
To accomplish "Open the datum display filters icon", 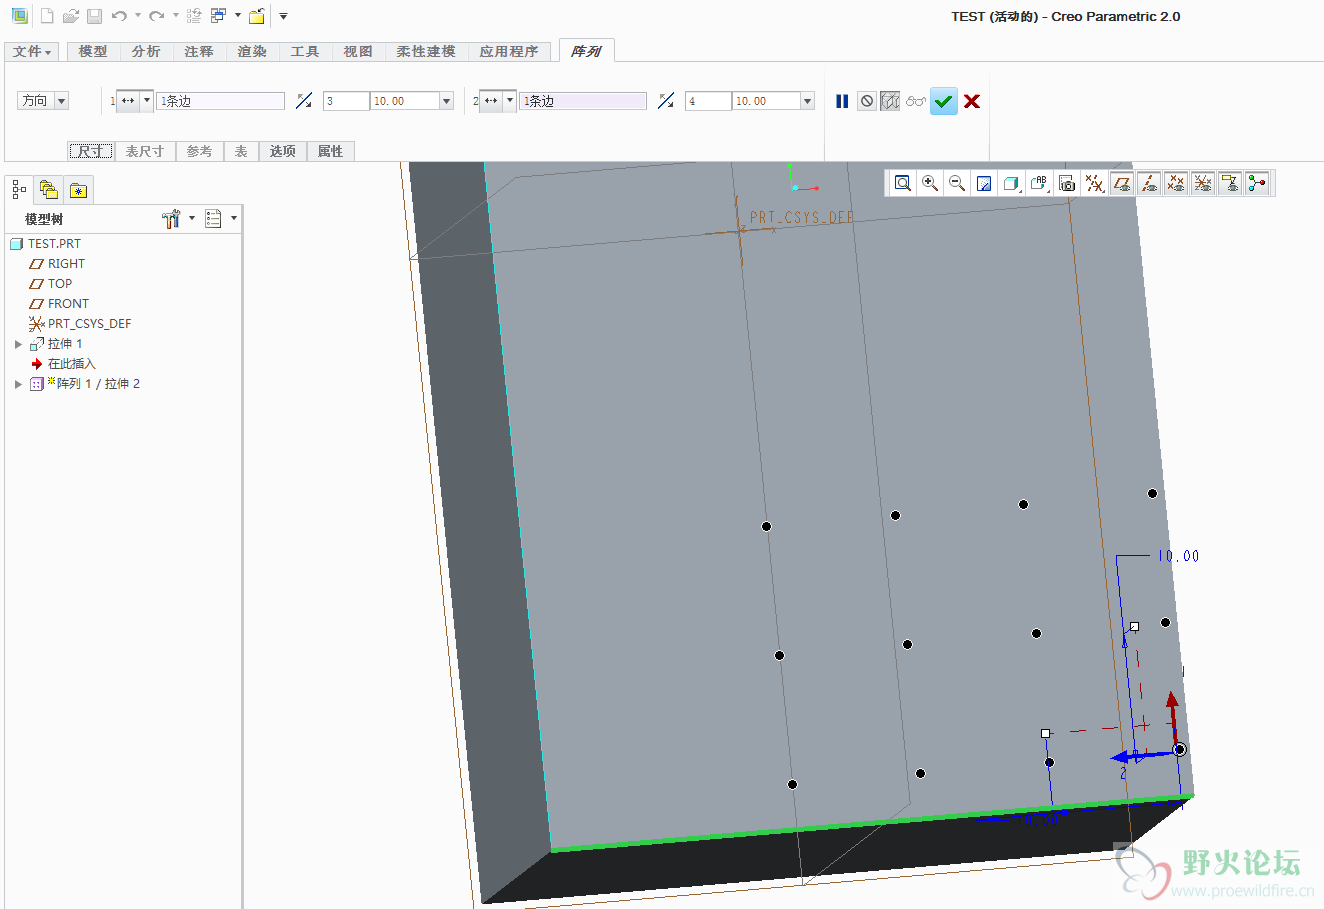I will pyautogui.click(x=1095, y=183).
